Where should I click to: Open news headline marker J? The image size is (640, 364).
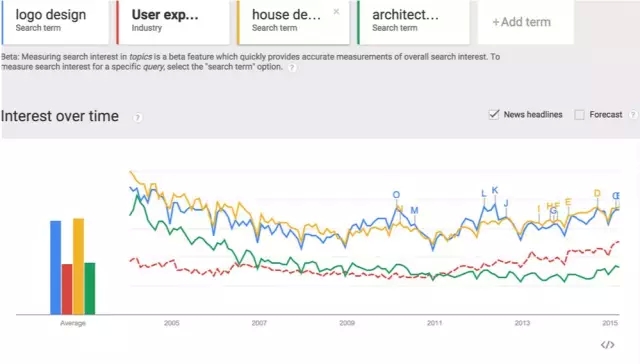(506, 203)
